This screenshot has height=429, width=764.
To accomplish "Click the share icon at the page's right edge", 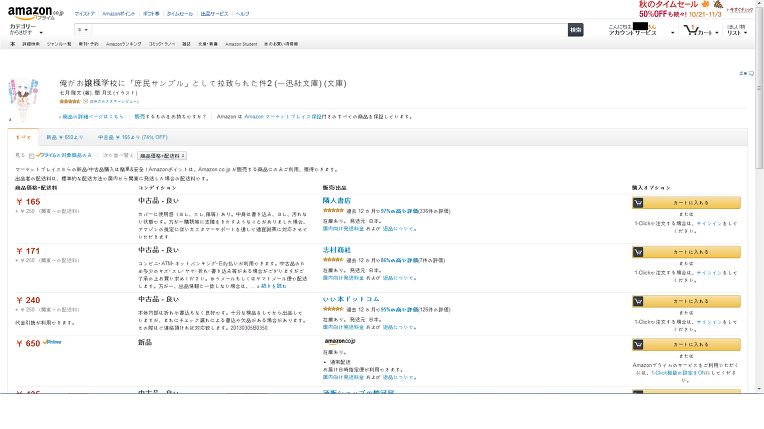I will (751, 73).
